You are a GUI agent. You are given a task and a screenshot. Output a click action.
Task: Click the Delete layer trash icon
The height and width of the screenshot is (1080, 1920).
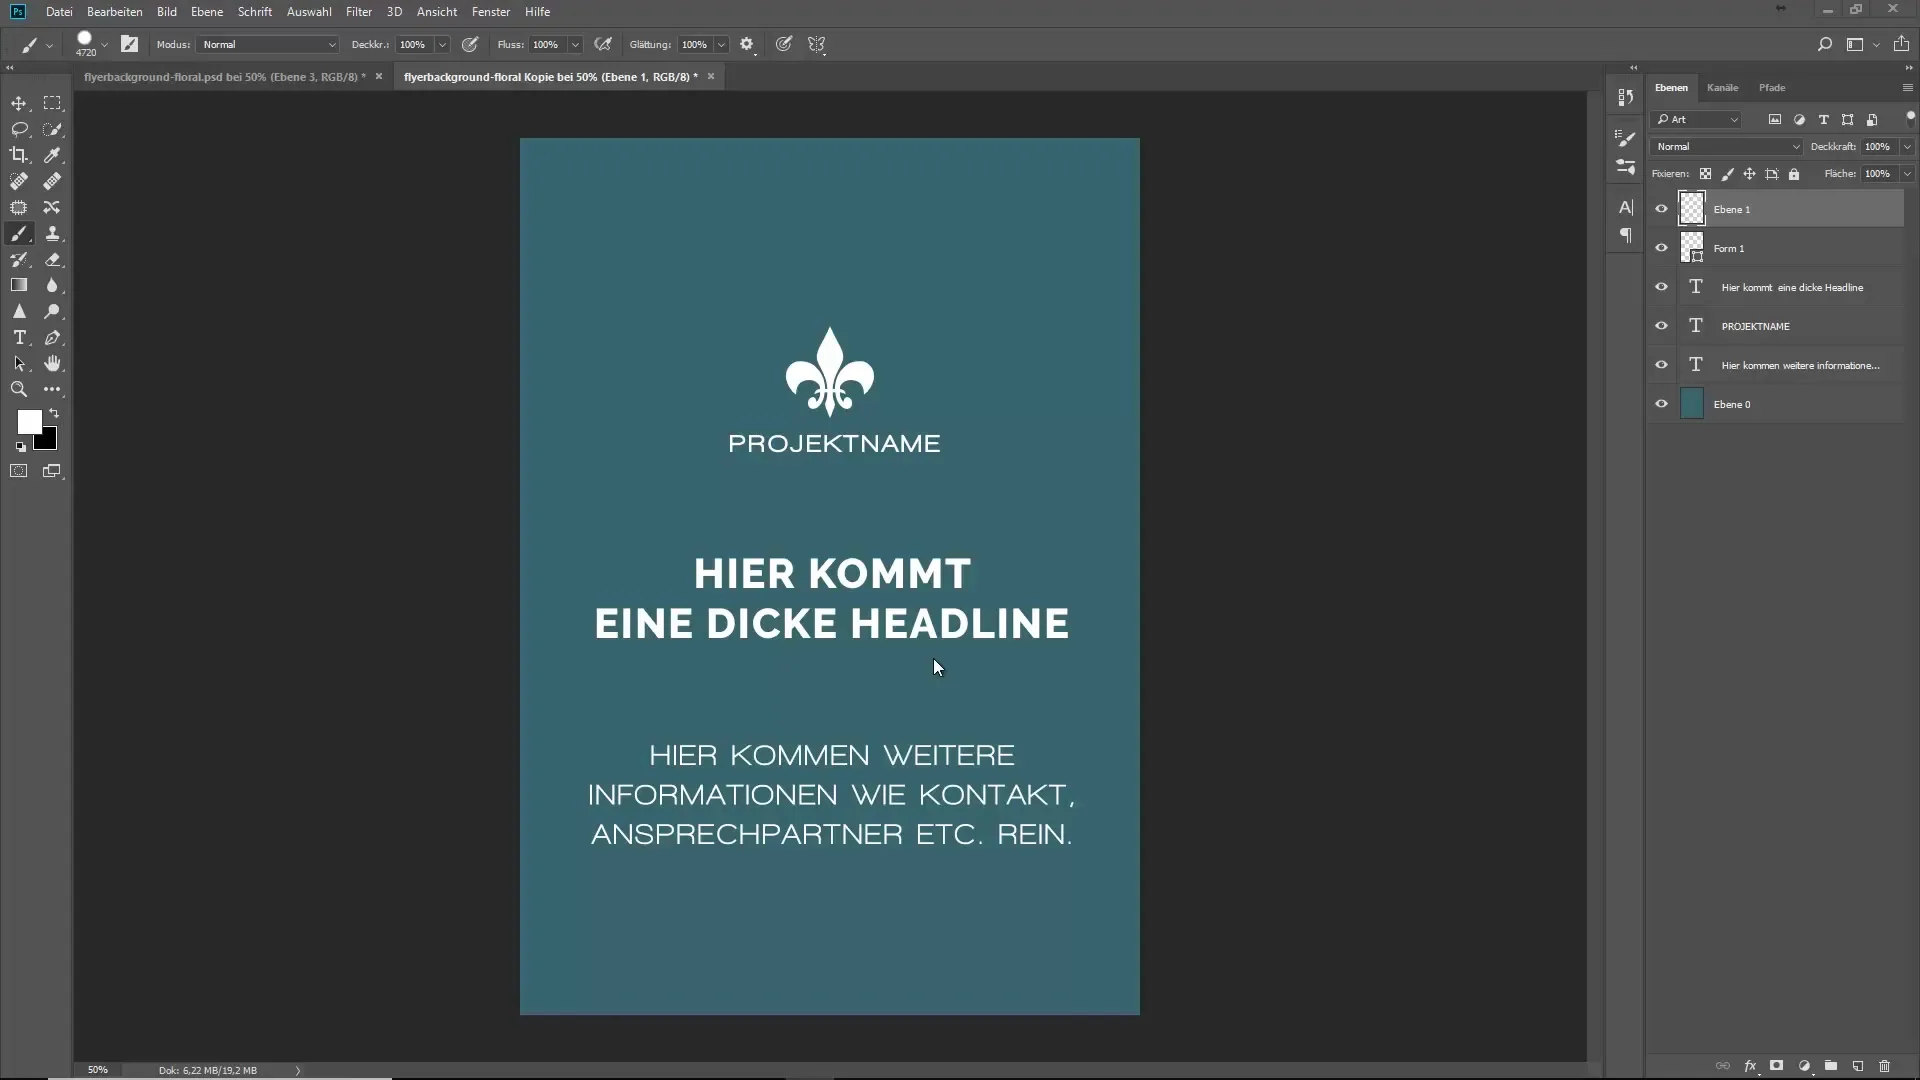coord(1885,1066)
